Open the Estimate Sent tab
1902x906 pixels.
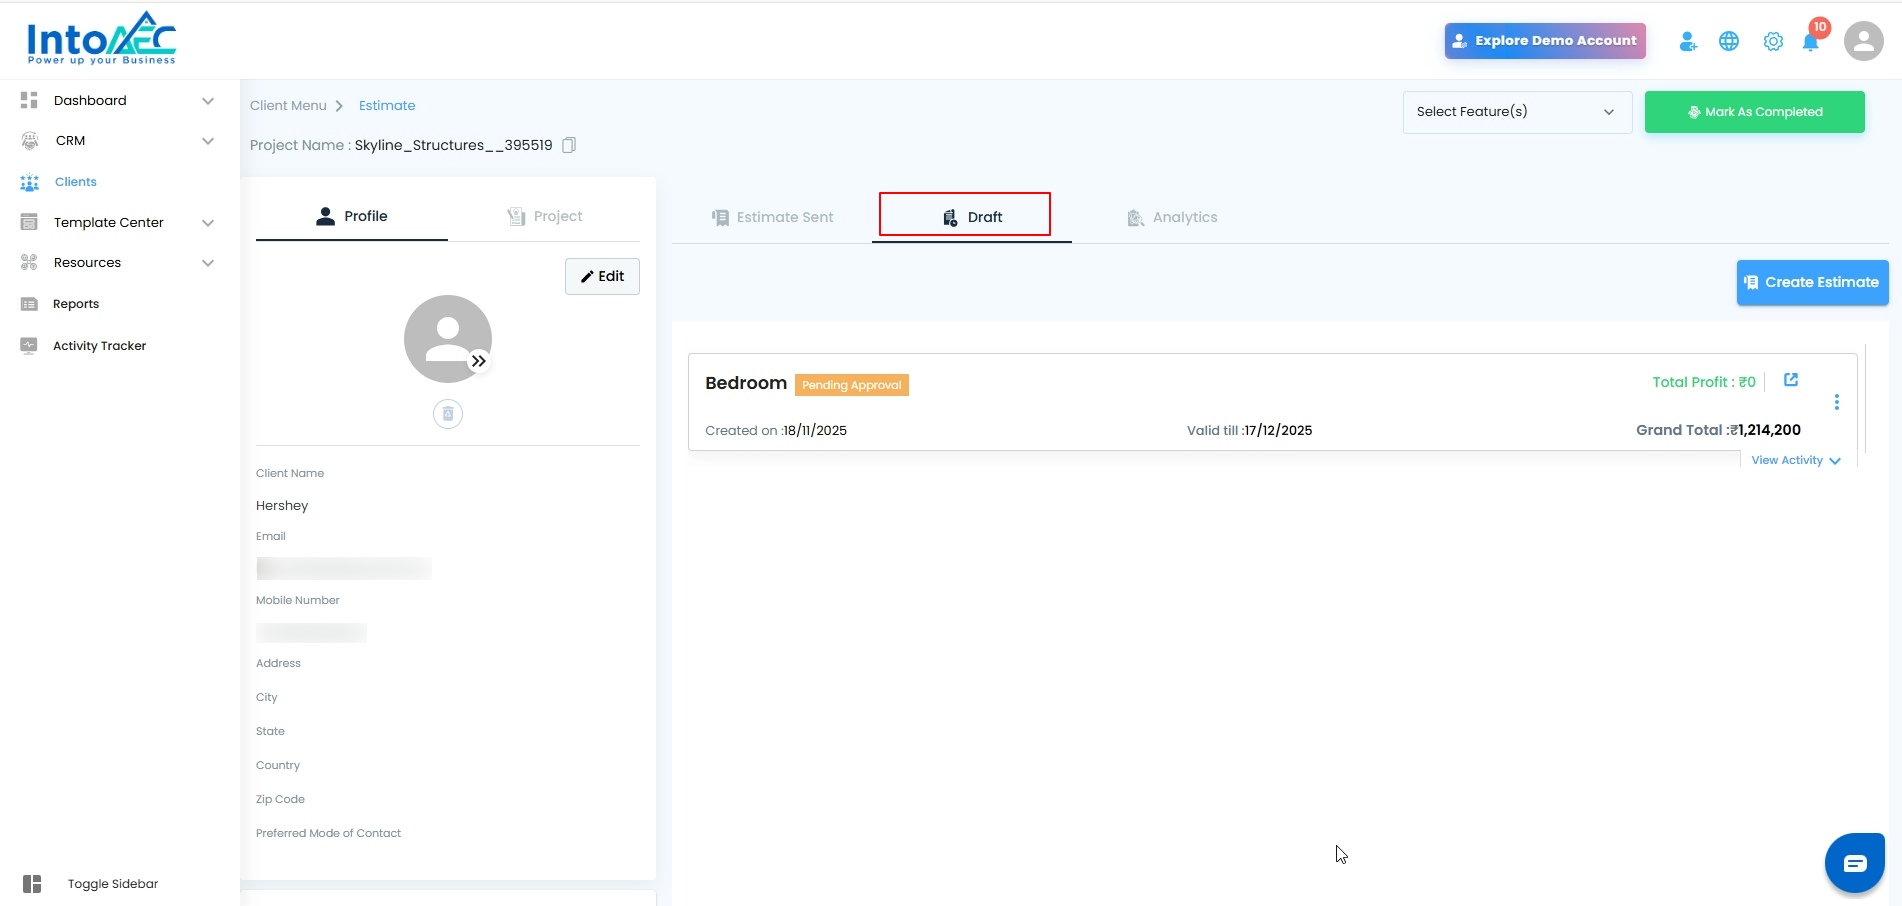[x=772, y=217]
